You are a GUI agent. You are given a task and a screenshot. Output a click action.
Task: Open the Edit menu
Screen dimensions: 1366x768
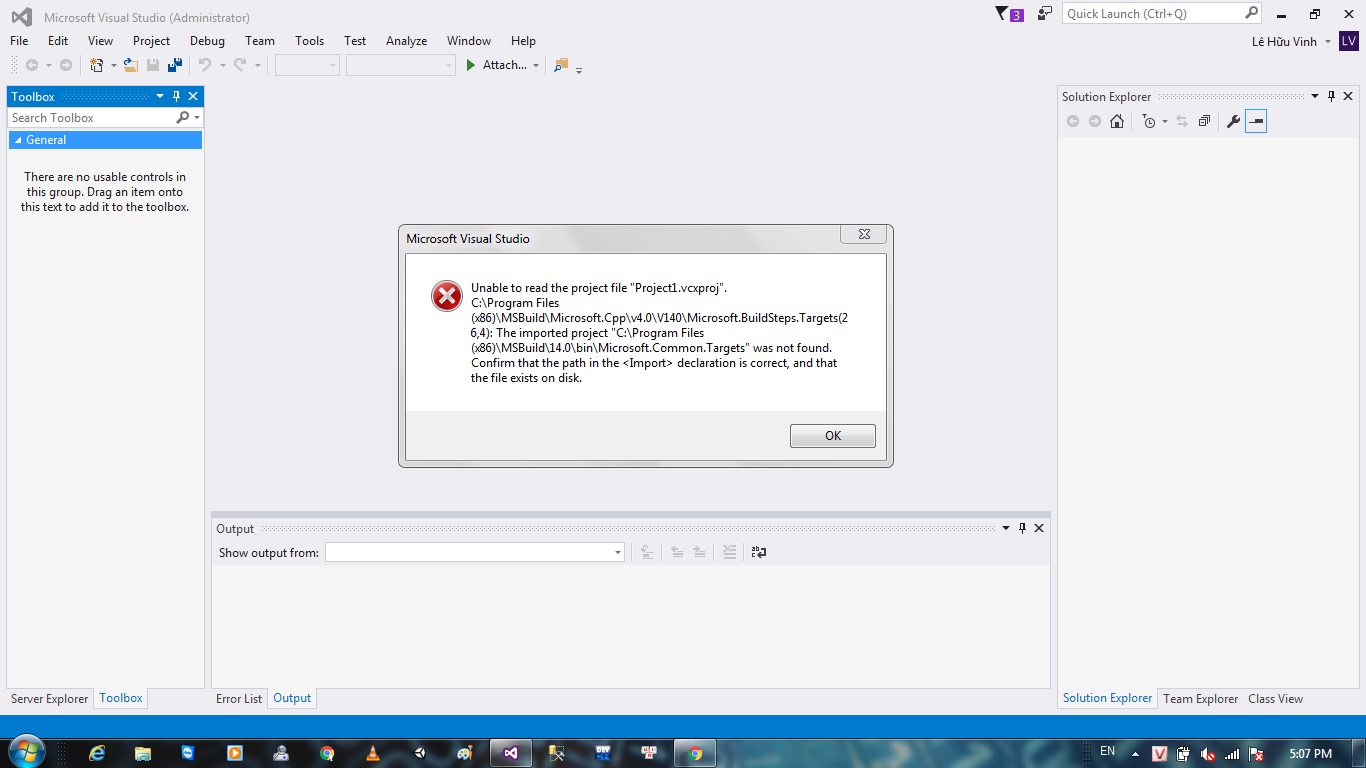coord(58,41)
